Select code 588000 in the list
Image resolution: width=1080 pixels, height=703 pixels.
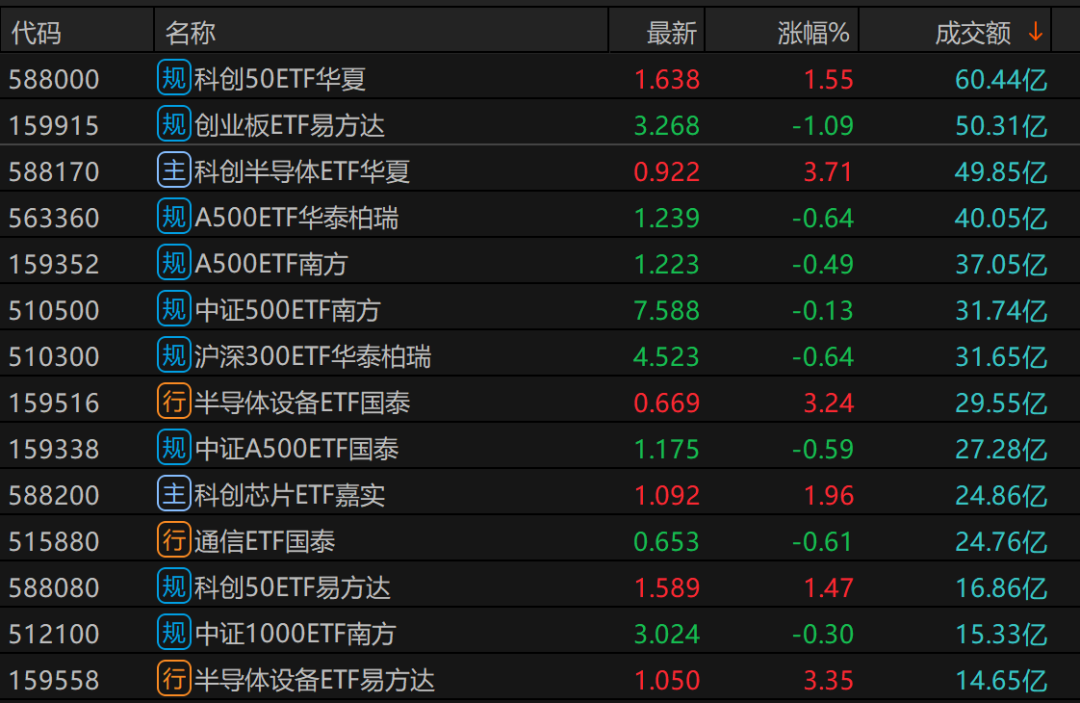[54, 79]
